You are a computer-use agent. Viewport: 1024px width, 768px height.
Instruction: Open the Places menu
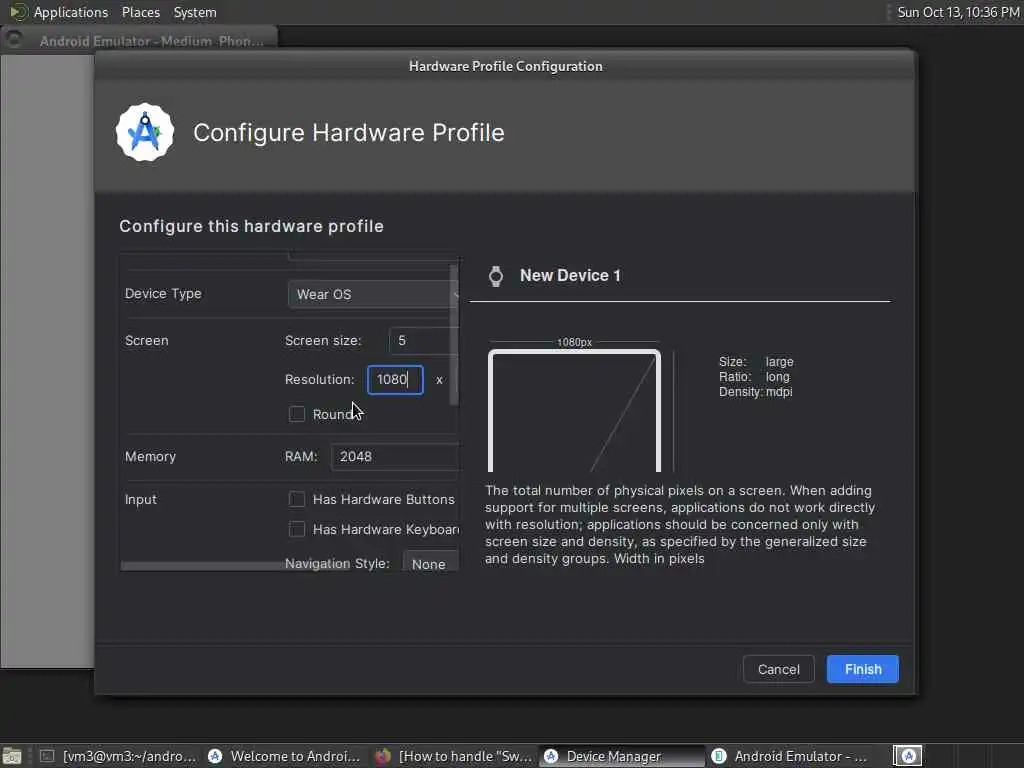tap(141, 12)
